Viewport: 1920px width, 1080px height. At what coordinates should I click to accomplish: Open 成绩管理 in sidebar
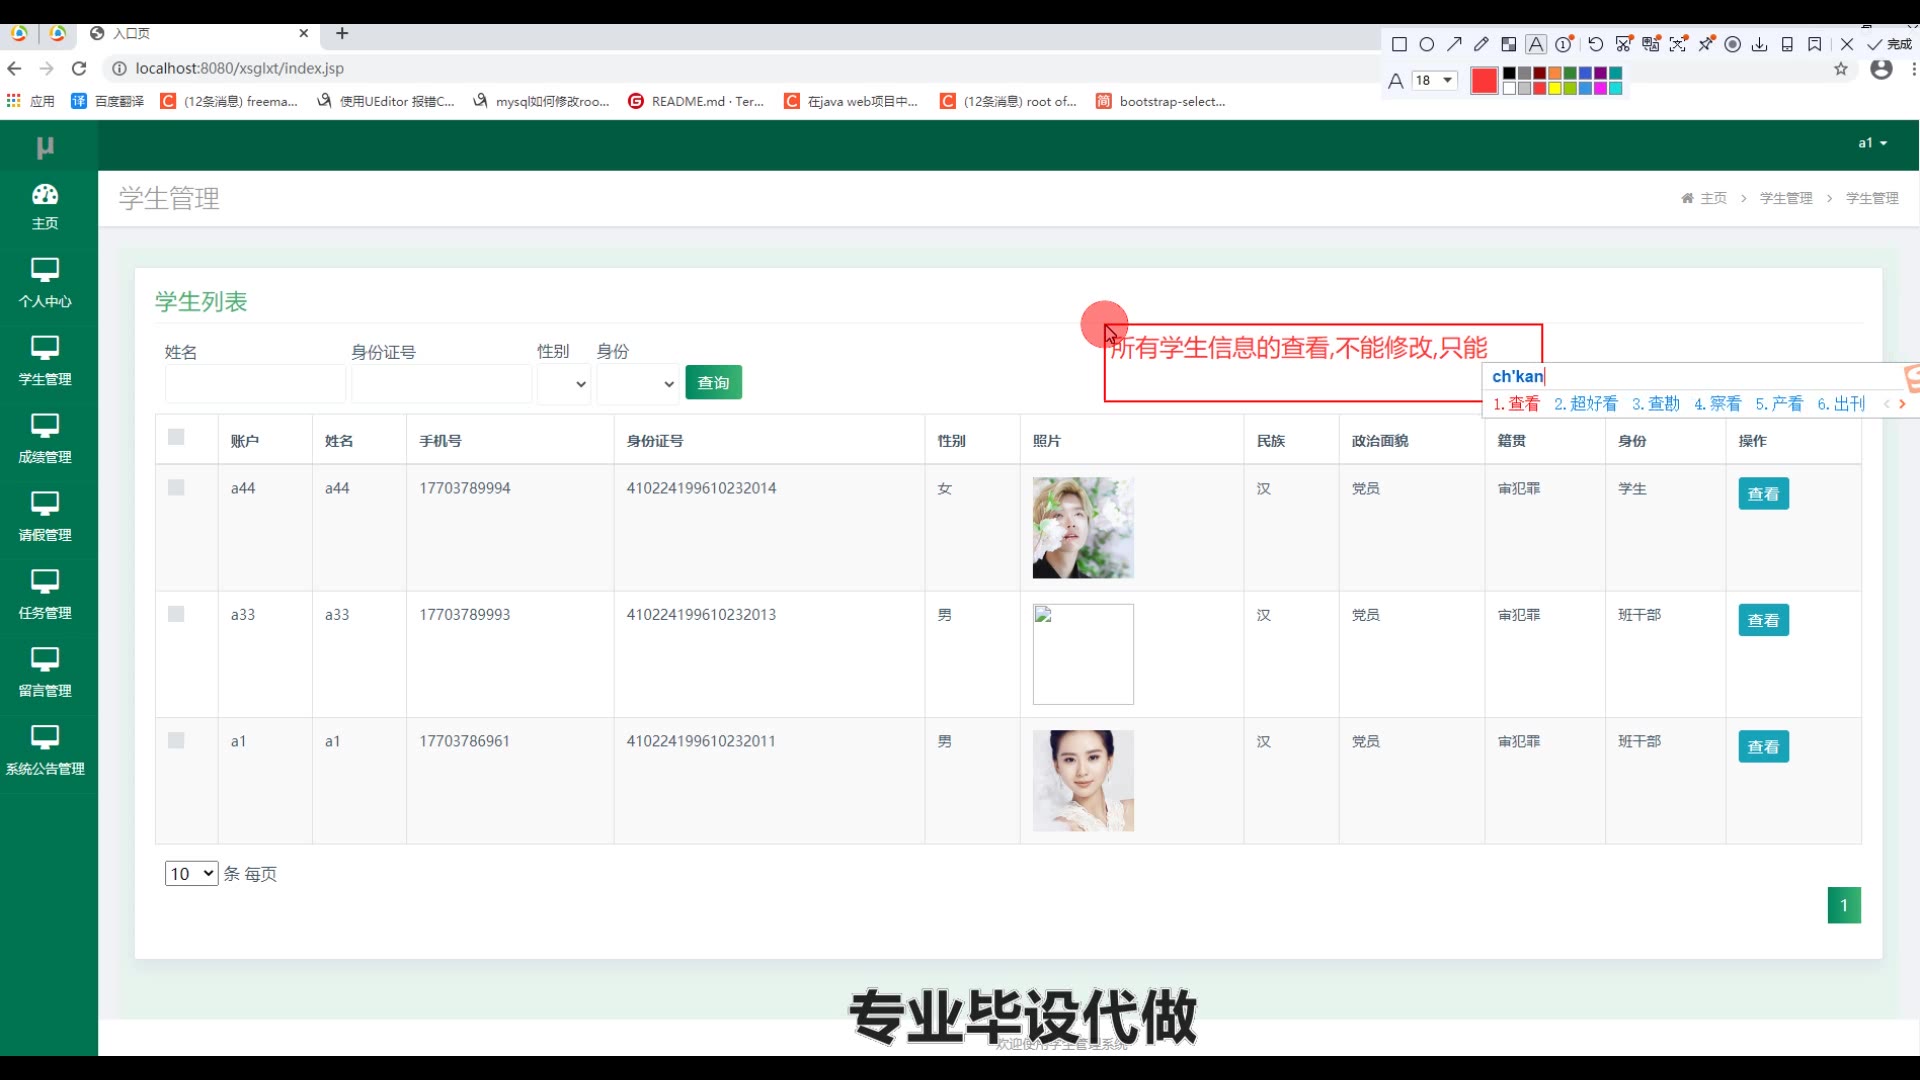point(45,440)
